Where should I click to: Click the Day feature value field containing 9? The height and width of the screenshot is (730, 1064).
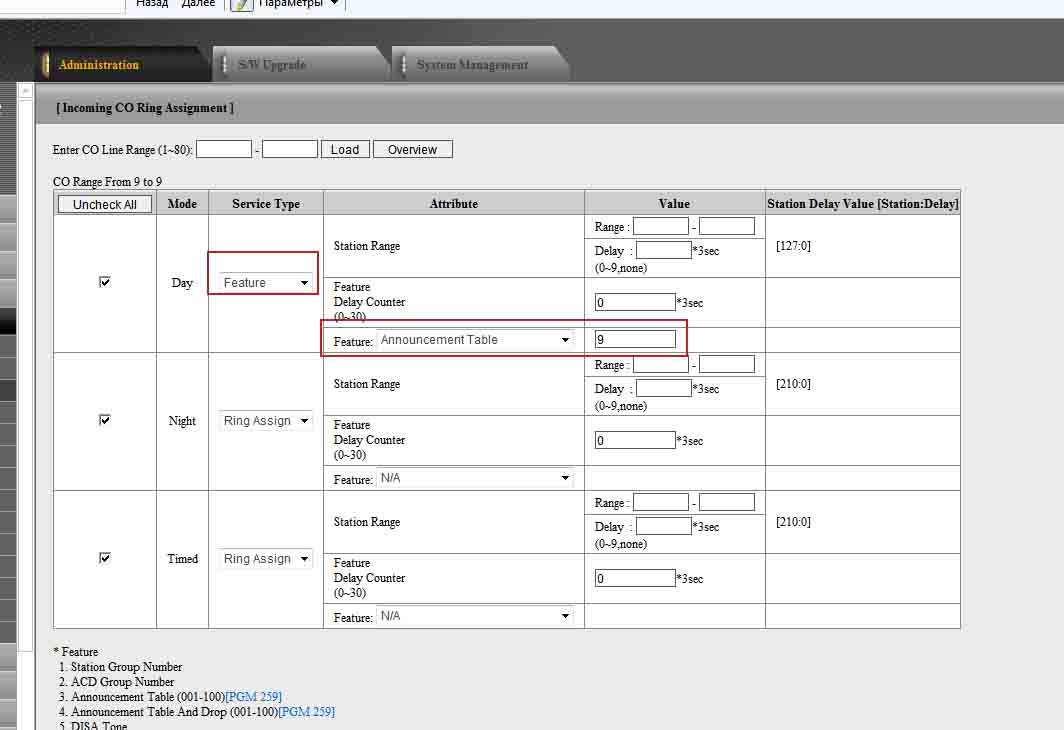(635, 340)
